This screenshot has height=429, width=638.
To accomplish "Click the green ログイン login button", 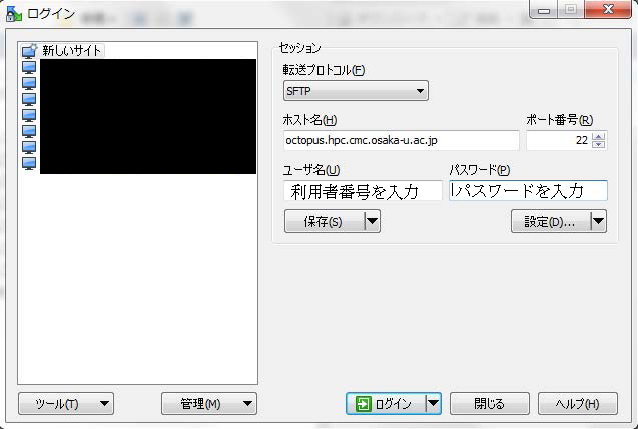I will coord(385,404).
